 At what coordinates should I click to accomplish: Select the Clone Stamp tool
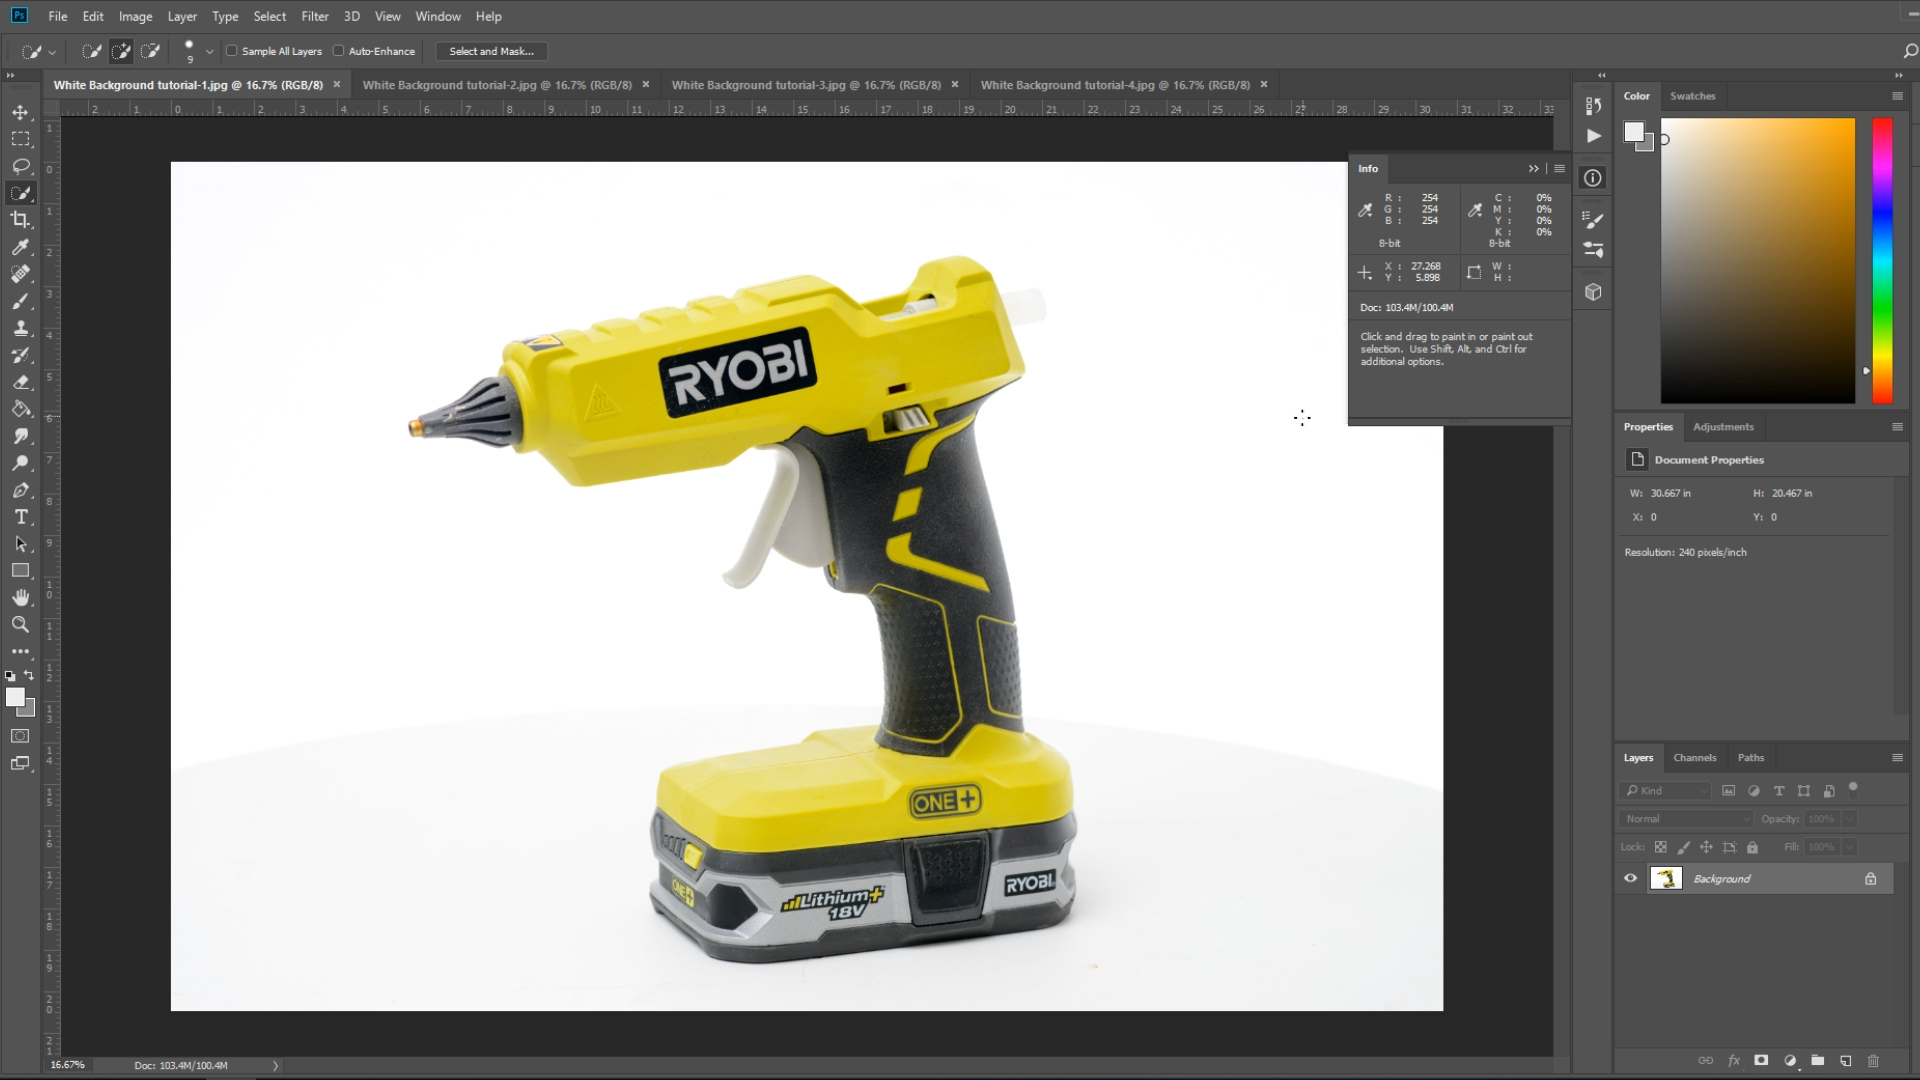coord(20,328)
